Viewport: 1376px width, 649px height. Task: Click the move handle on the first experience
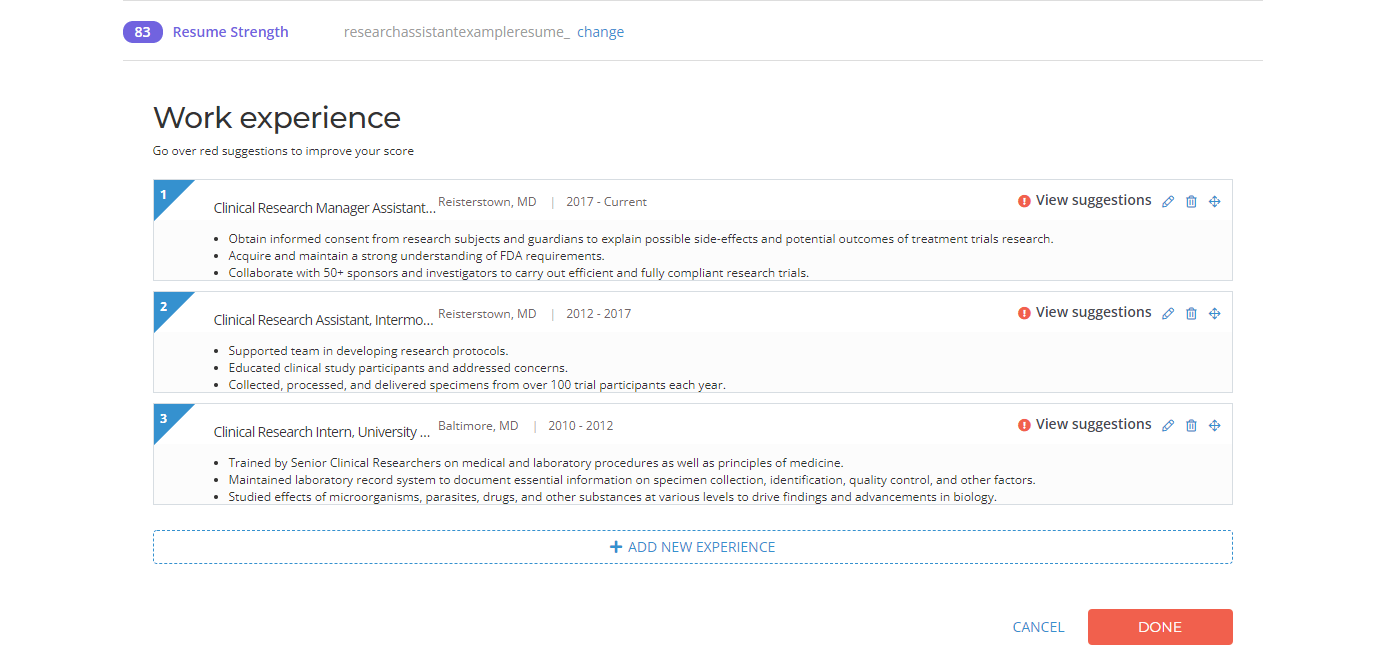1215,202
